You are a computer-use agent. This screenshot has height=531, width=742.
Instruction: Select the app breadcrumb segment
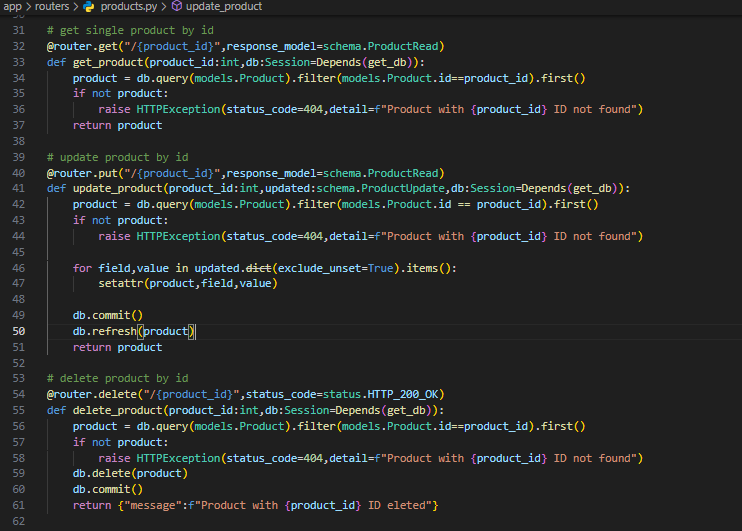12,7
